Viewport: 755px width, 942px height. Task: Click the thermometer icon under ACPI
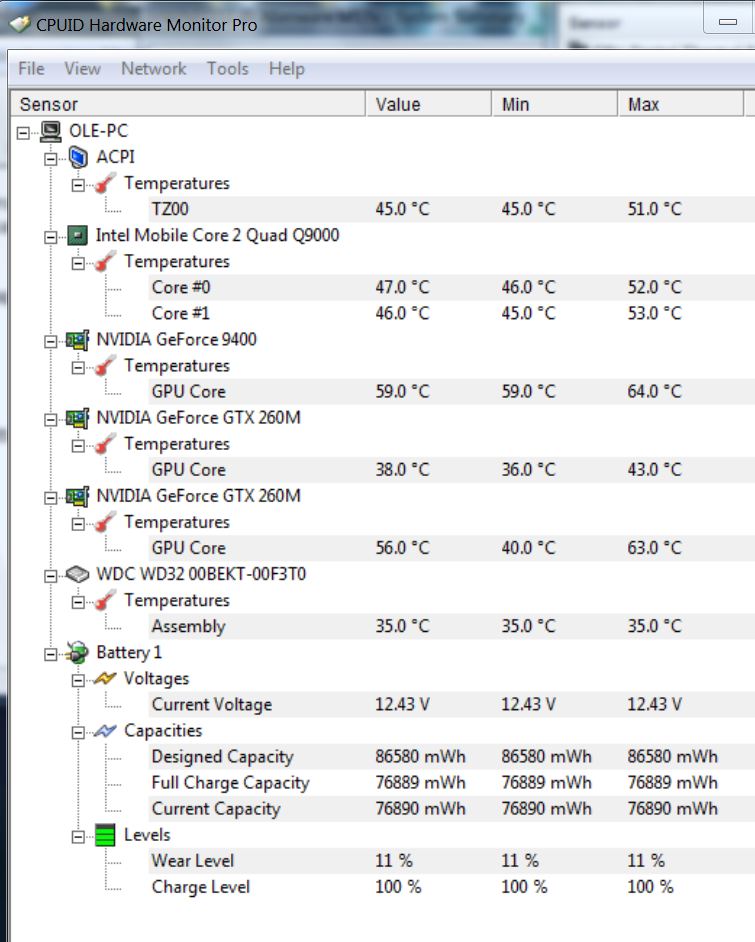pyautogui.click(x=105, y=183)
